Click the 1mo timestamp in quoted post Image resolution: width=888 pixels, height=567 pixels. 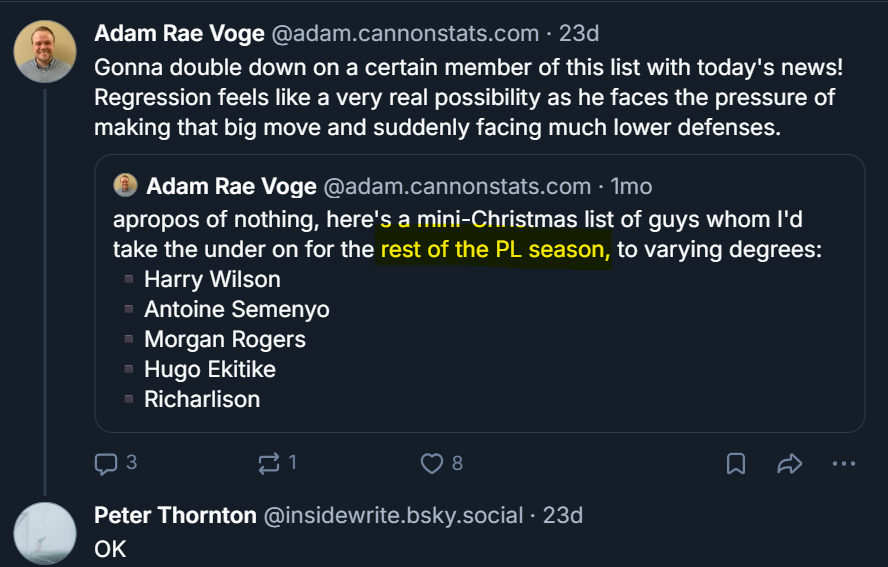(x=631, y=186)
